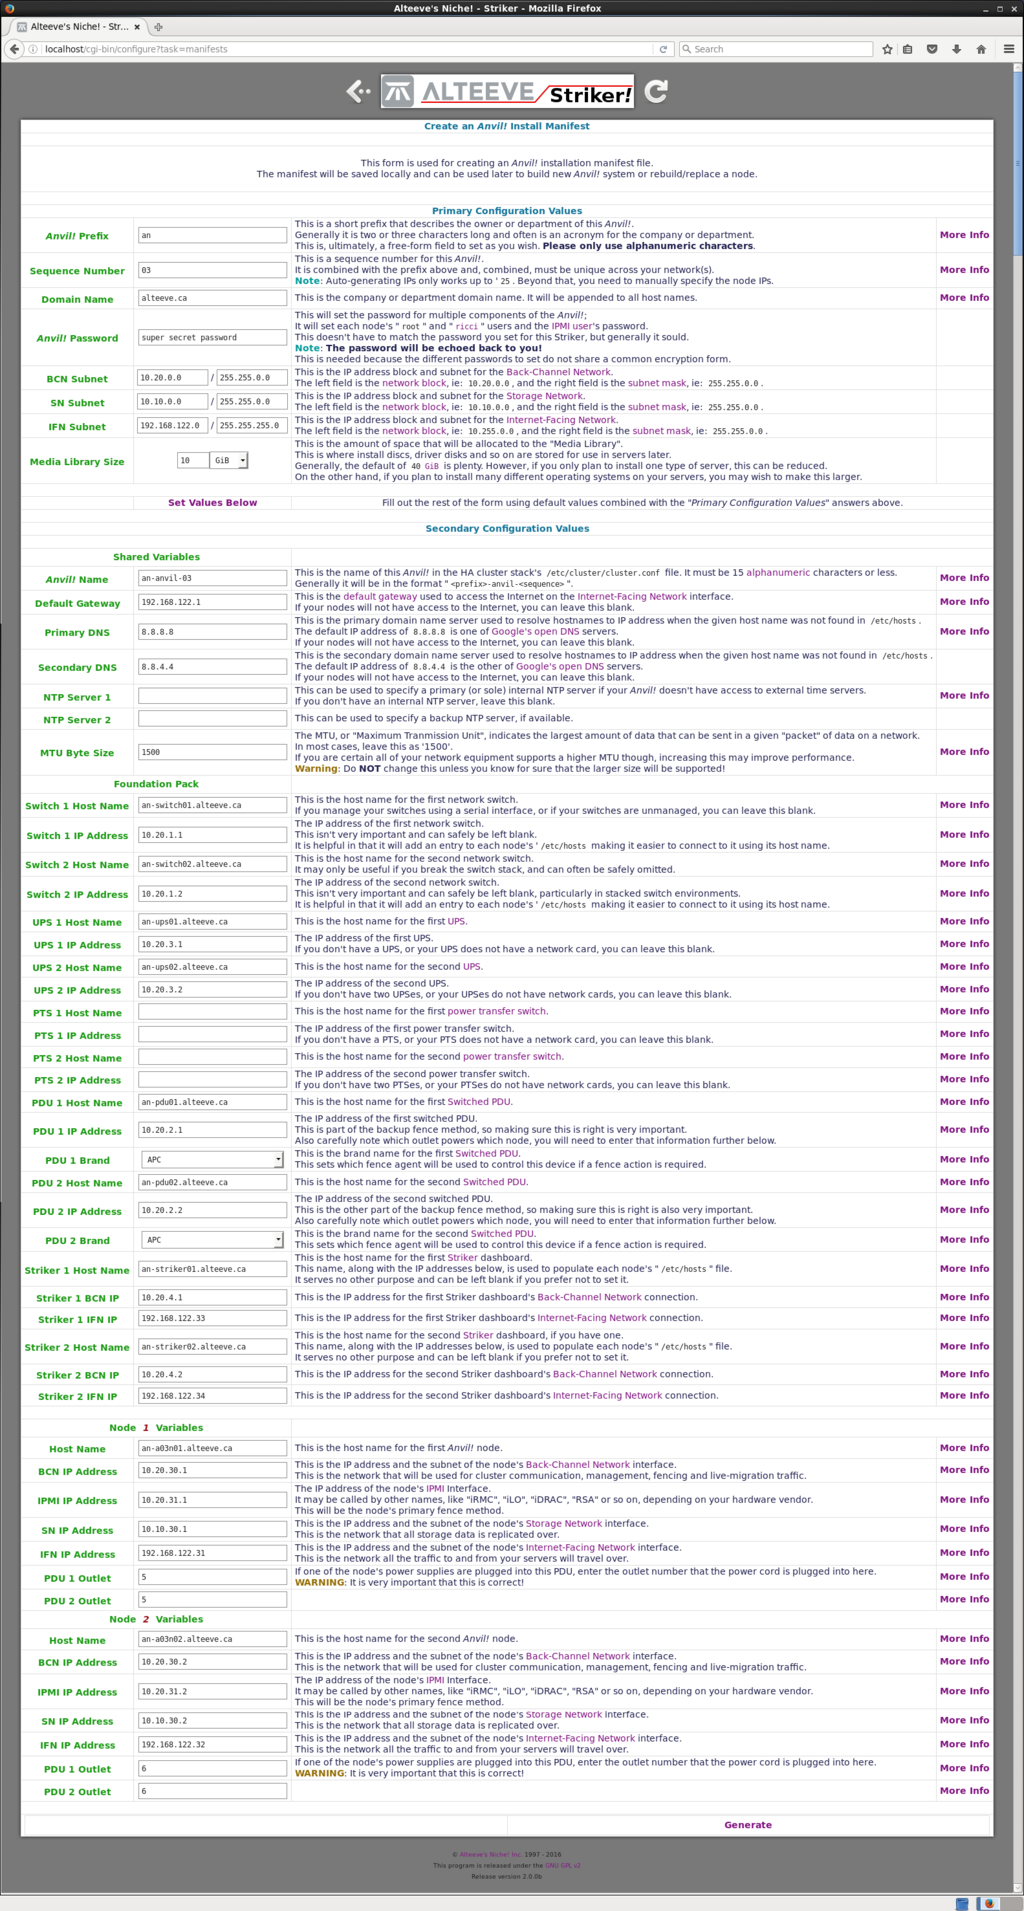
Task: Click the Pocket icon in toolbar
Action: [932, 49]
